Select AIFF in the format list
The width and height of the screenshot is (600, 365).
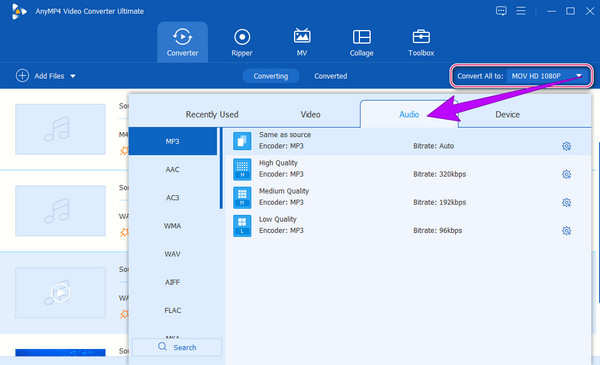[173, 282]
